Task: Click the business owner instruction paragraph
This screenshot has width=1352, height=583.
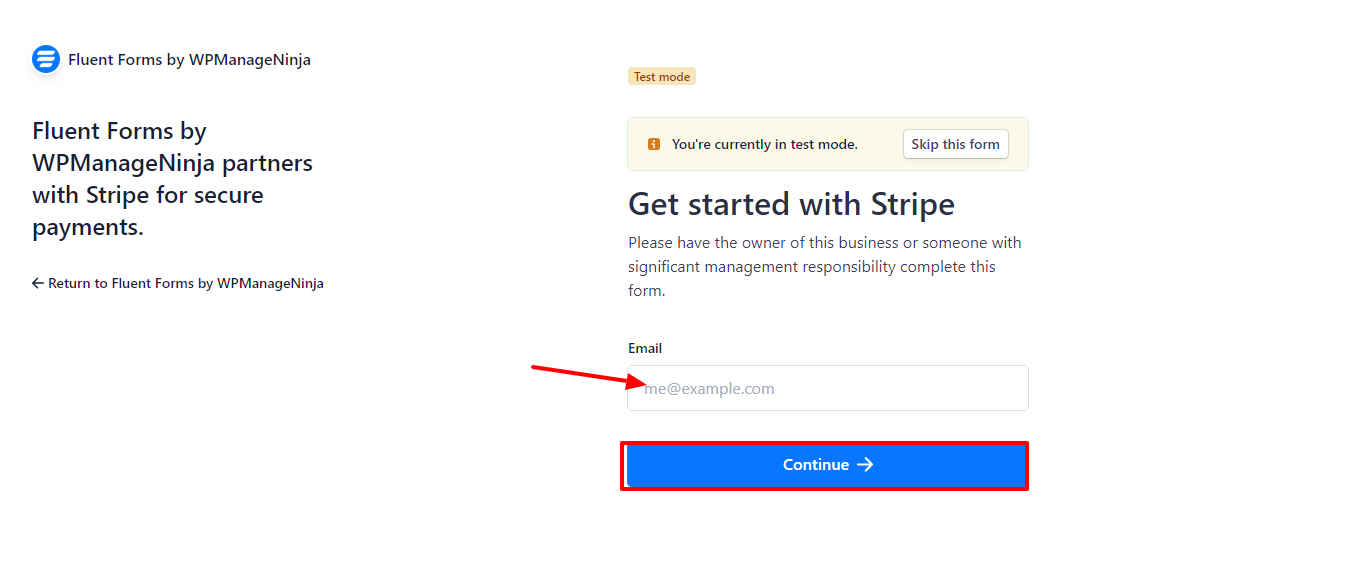Action: (825, 267)
